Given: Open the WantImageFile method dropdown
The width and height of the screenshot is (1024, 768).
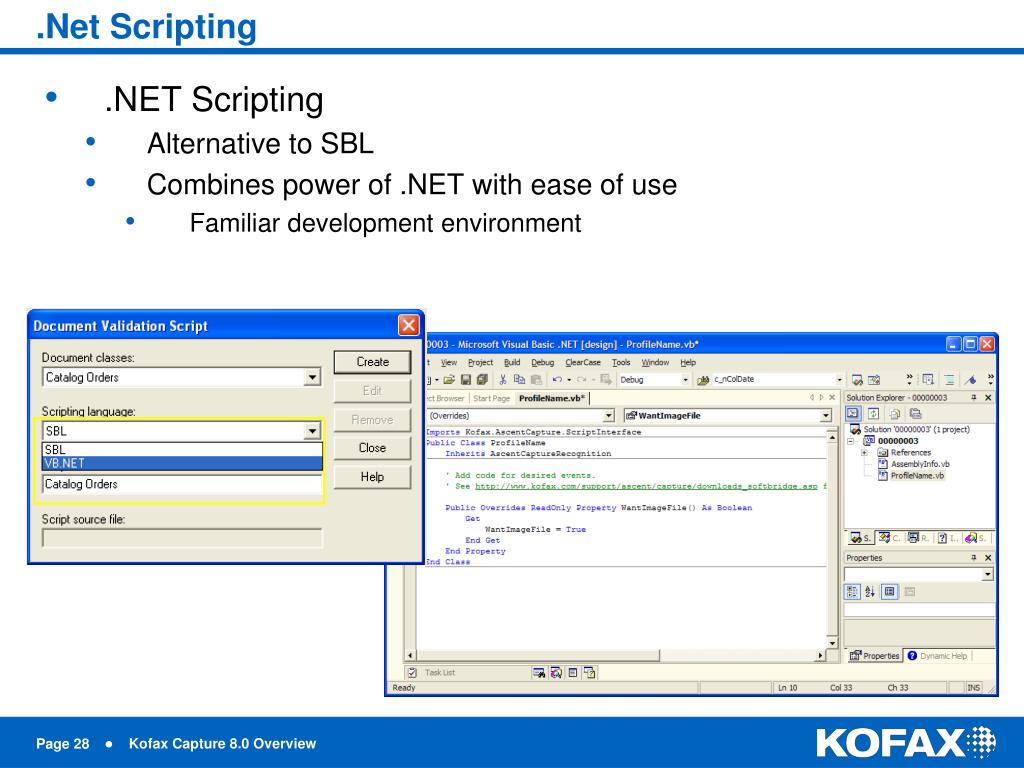Looking at the screenshot, I should pyautogui.click(x=825, y=415).
